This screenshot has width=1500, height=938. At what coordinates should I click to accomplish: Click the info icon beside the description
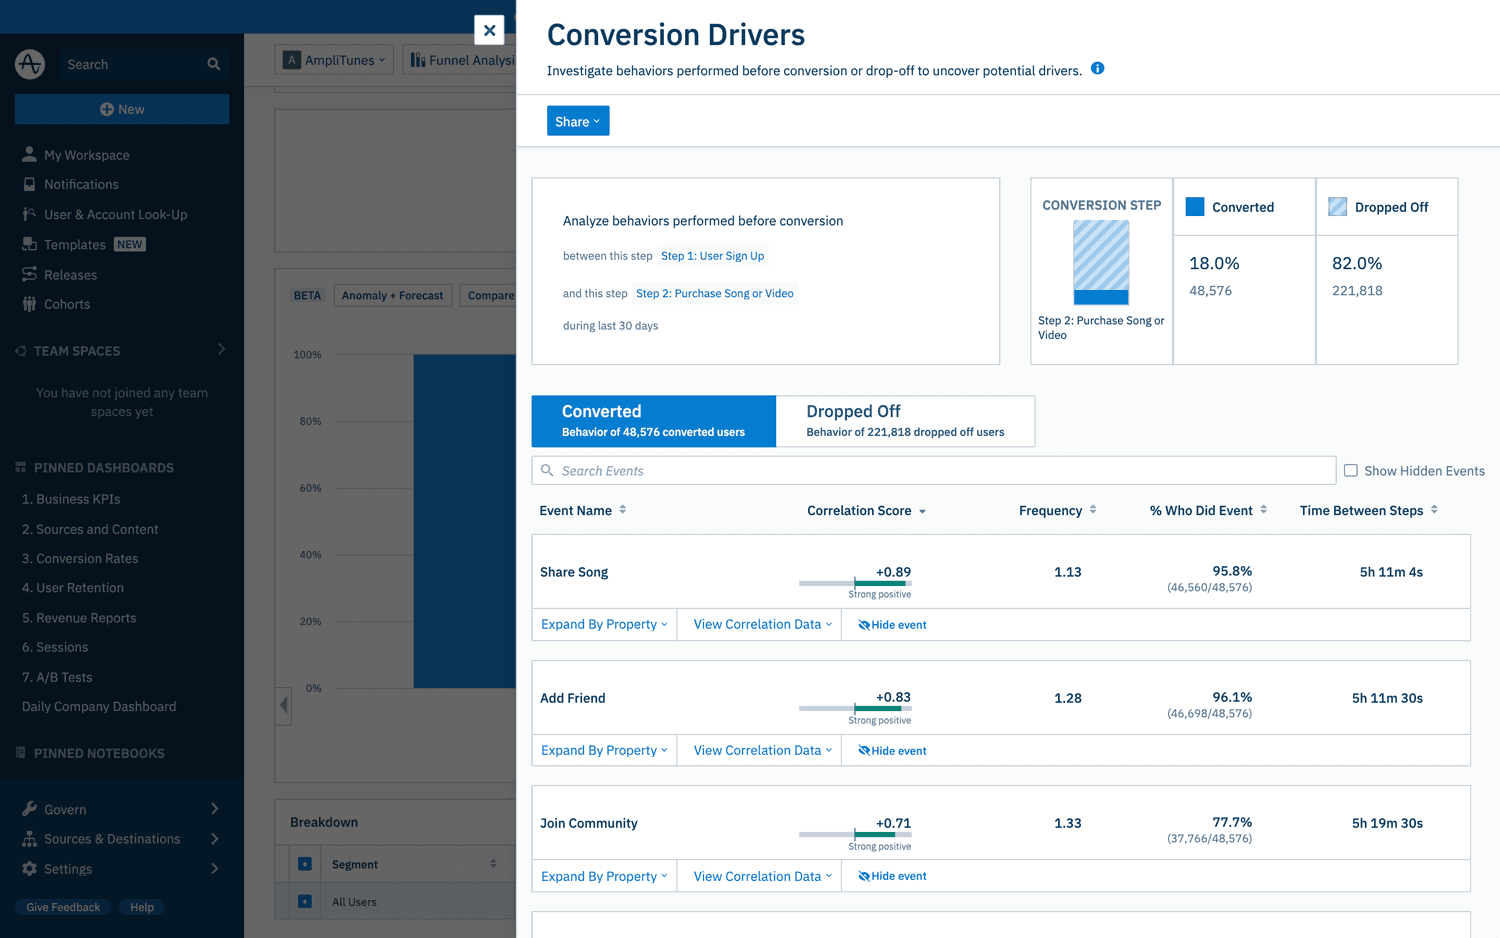1097,68
